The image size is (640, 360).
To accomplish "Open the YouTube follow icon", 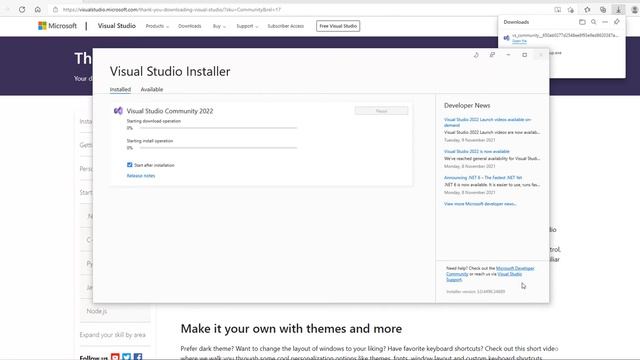I will pyautogui.click(x=115, y=357).
